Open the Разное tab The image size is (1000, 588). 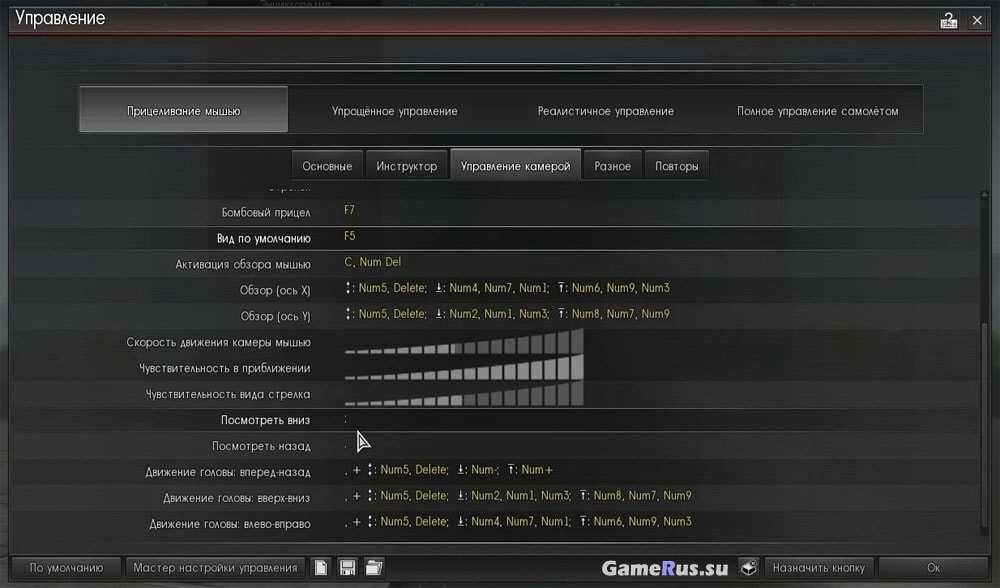click(x=612, y=166)
